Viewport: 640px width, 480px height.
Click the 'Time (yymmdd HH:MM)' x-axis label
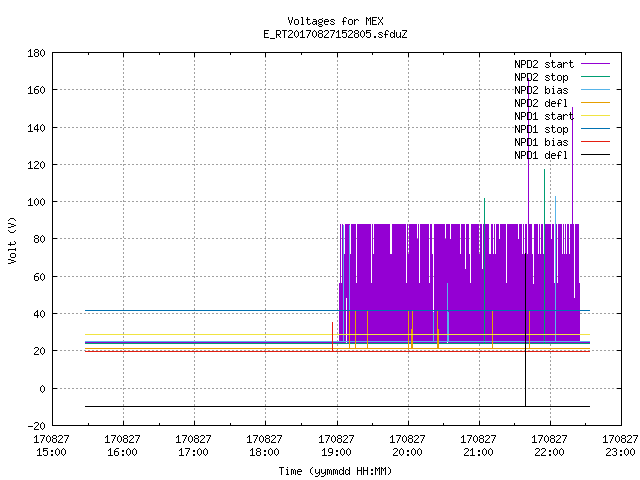[x=335, y=471]
